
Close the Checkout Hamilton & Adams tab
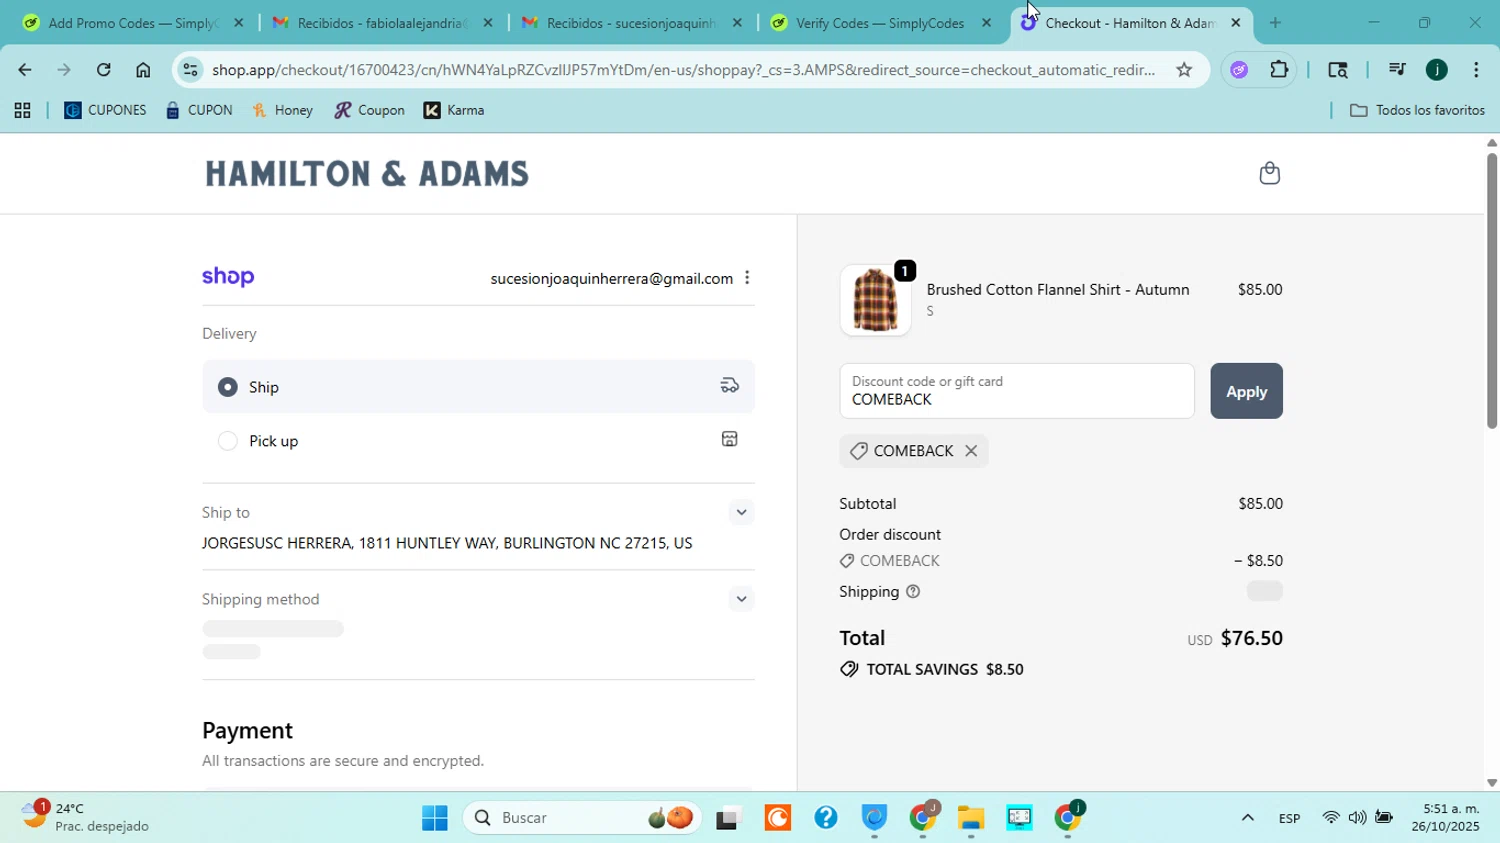(x=1235, y=23)
